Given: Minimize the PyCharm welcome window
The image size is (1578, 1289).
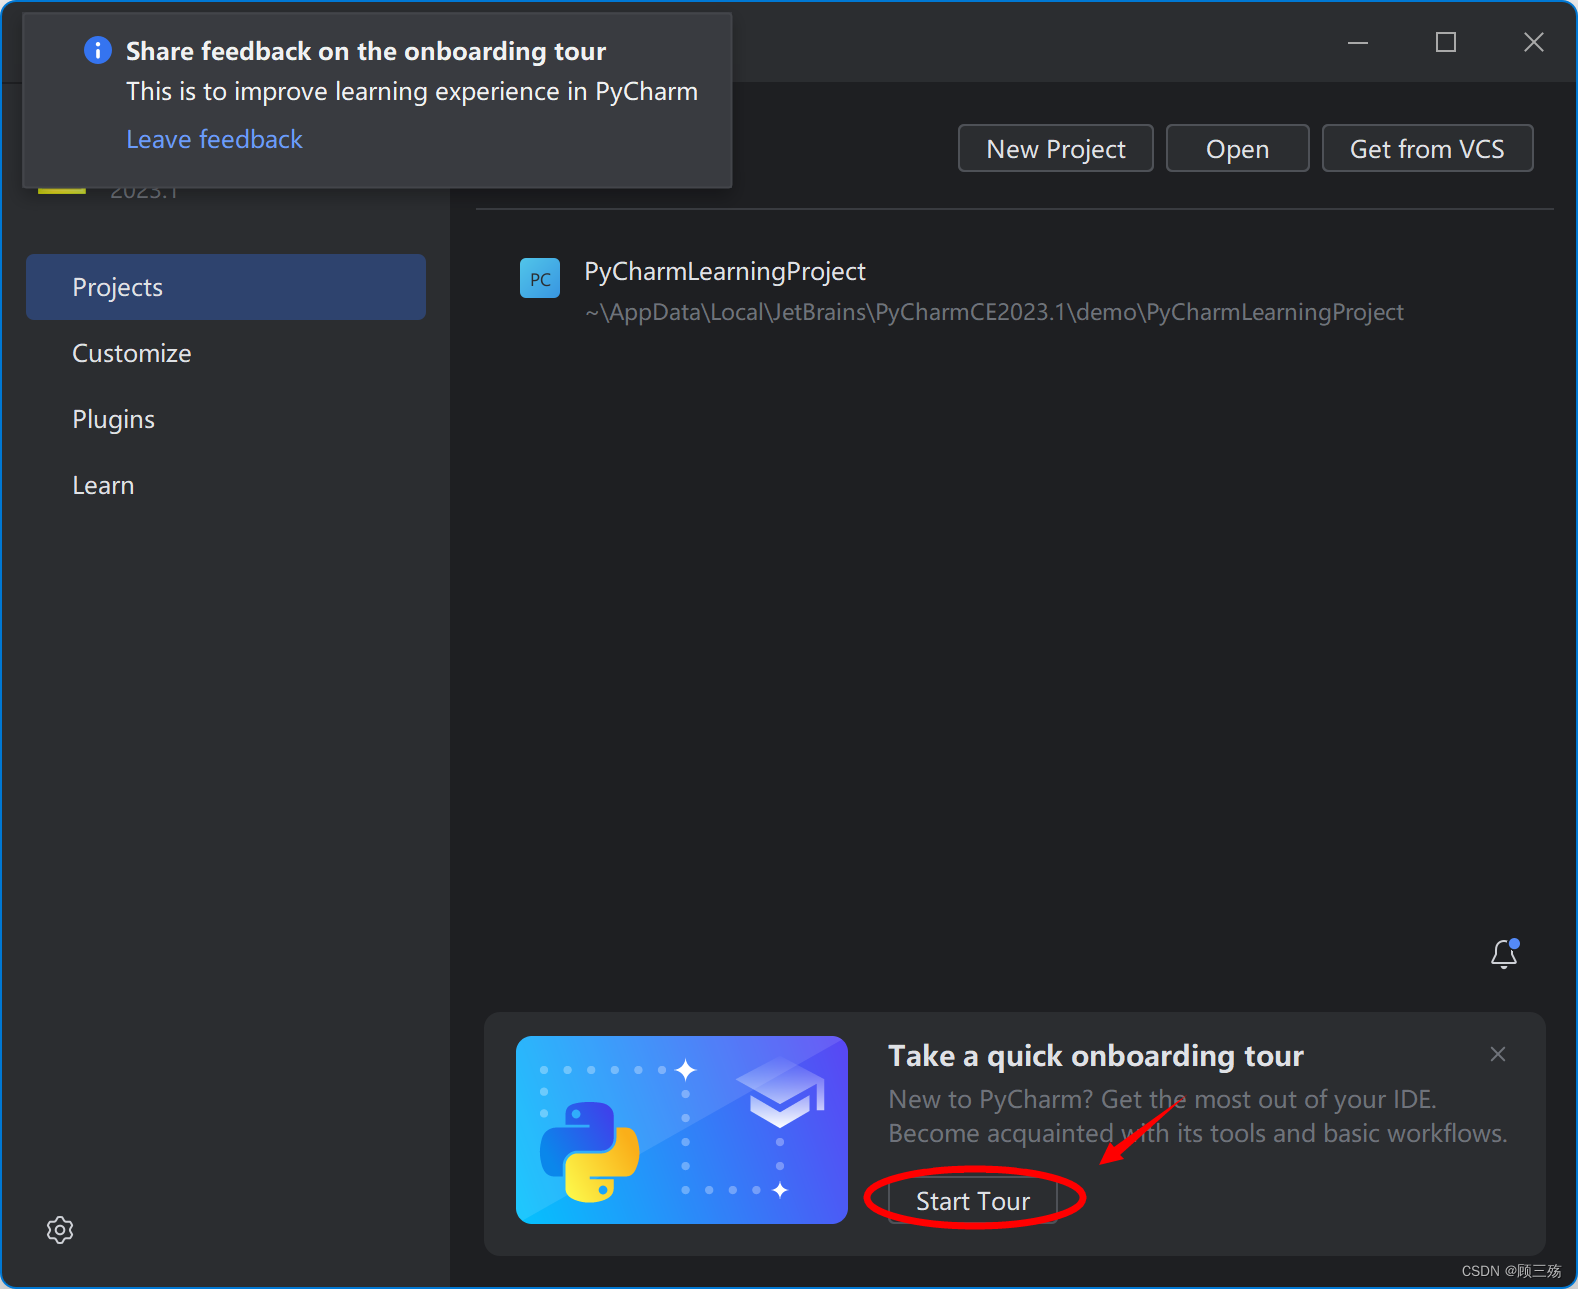Looking at the screenshot, I should pos(1358,42).
